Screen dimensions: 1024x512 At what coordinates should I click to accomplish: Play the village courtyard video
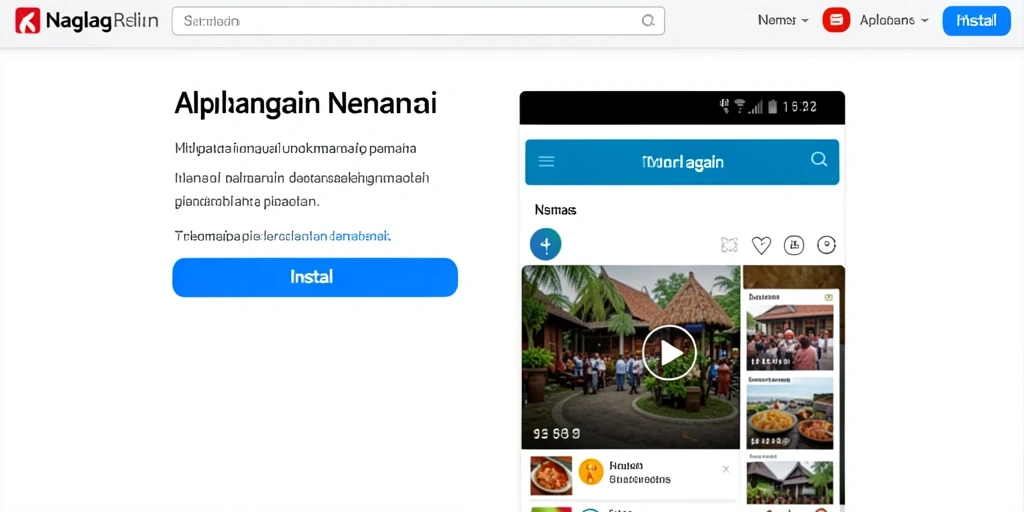pos(669,353)
